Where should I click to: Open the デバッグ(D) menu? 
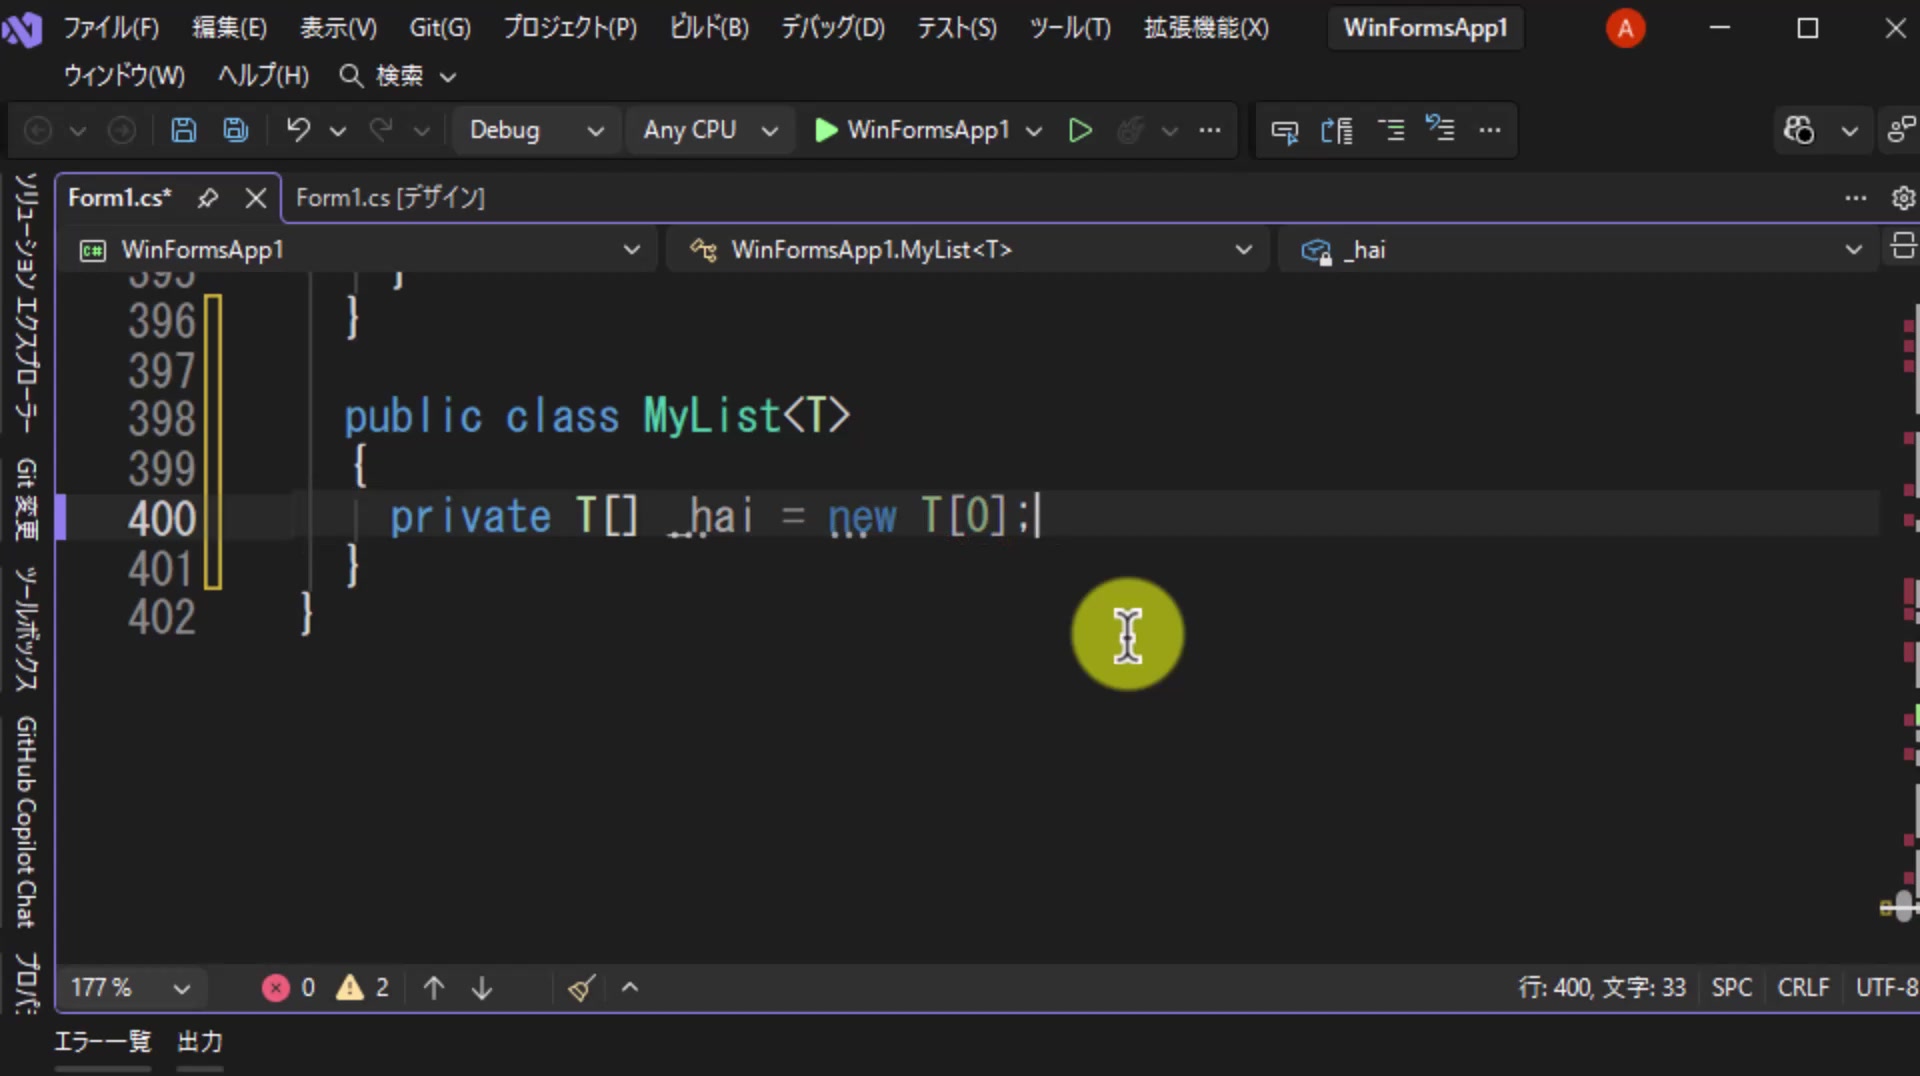tap(833, 28)
